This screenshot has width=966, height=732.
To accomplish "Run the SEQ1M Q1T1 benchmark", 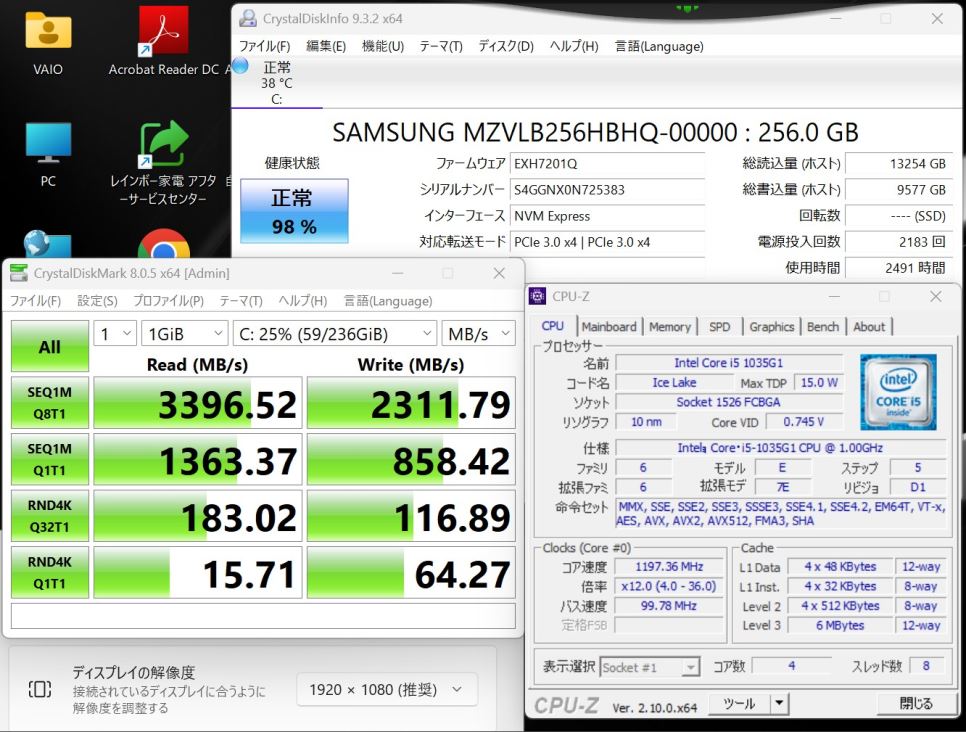I will click(x=50, y=459).
